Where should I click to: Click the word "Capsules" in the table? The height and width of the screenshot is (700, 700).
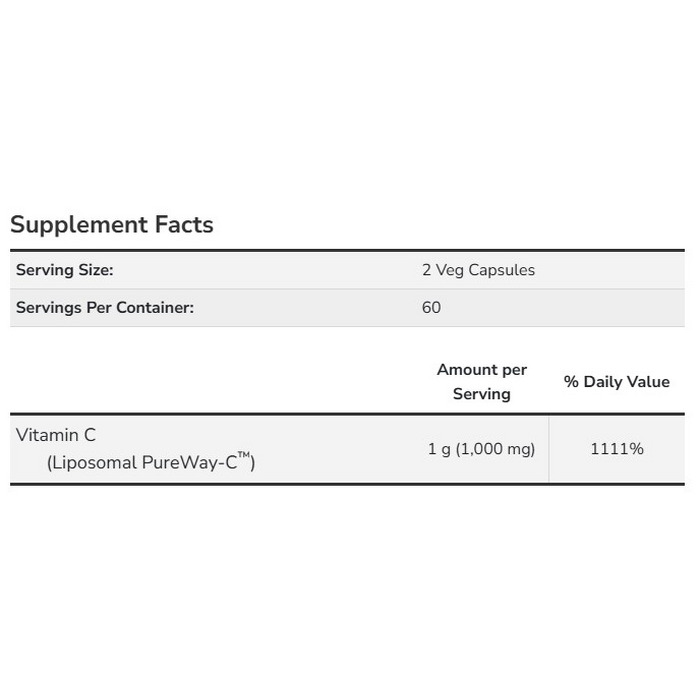(503, 270)
